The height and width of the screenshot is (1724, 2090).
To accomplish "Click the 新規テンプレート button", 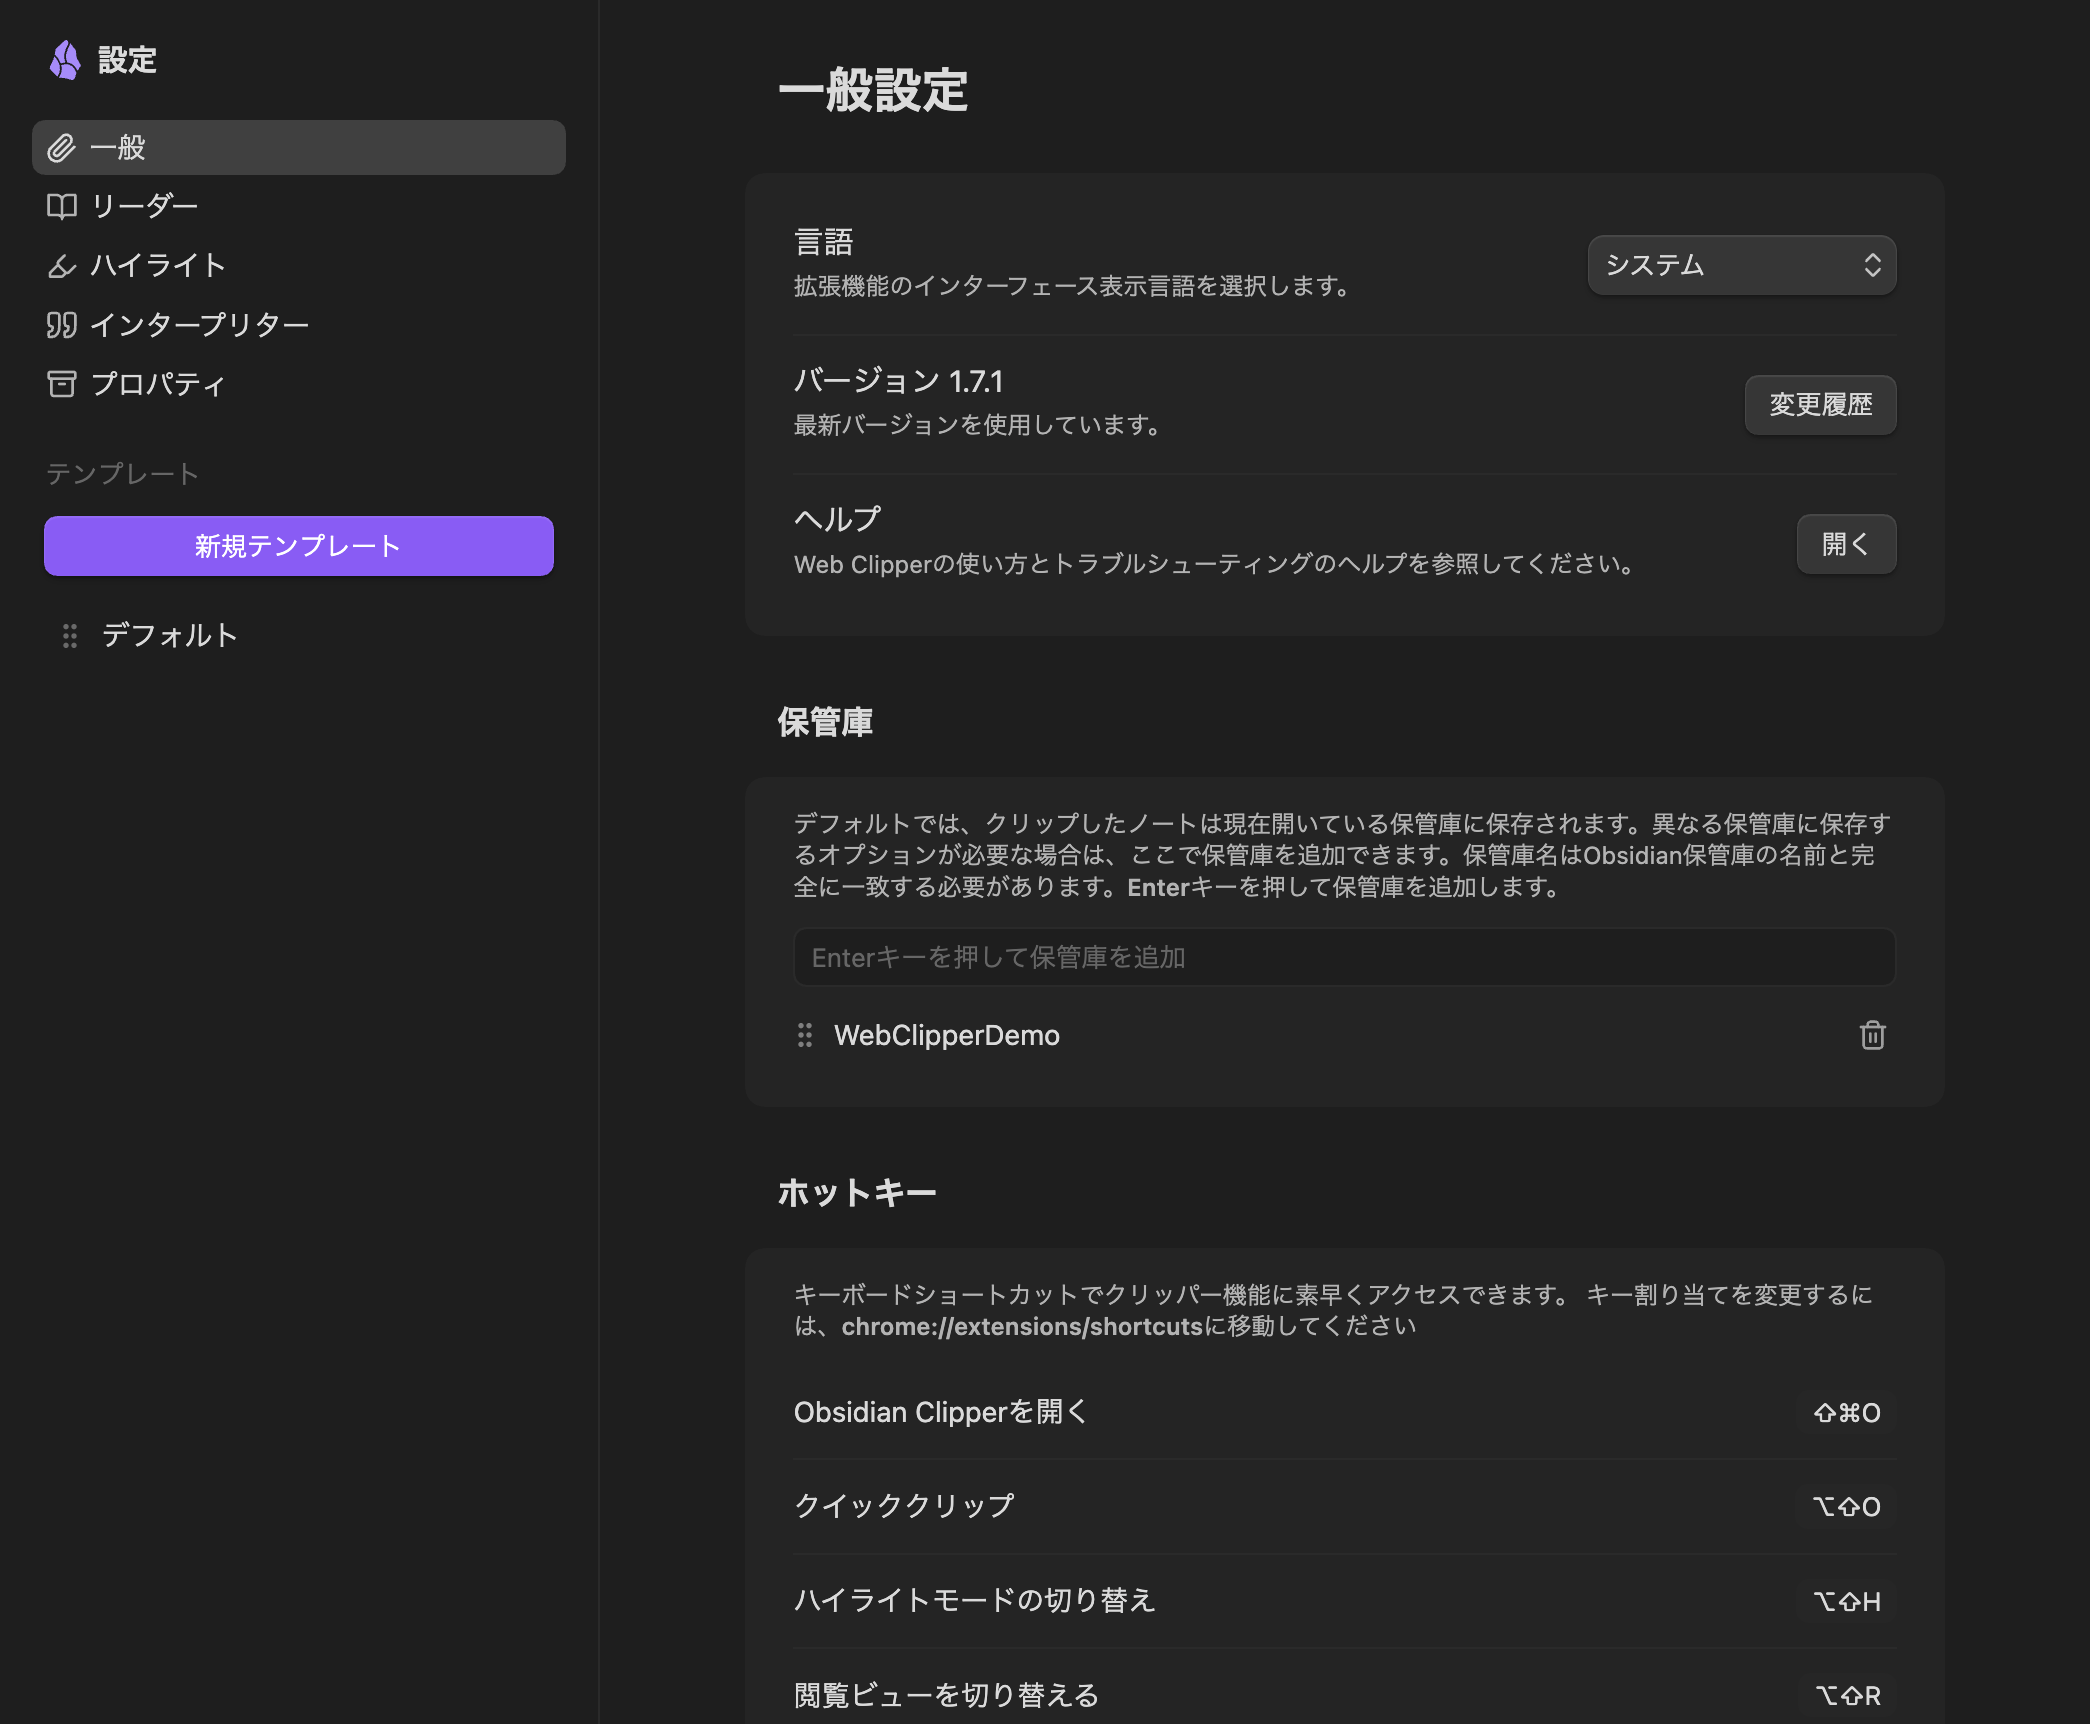I will 299,546.
